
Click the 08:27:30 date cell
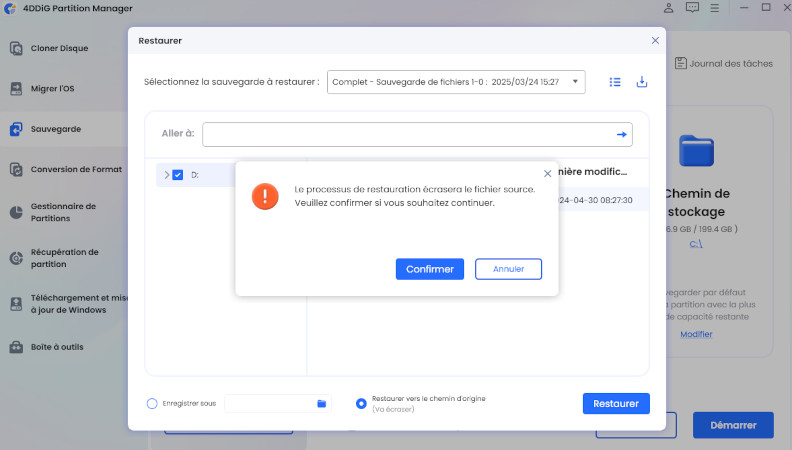point(596,200)
